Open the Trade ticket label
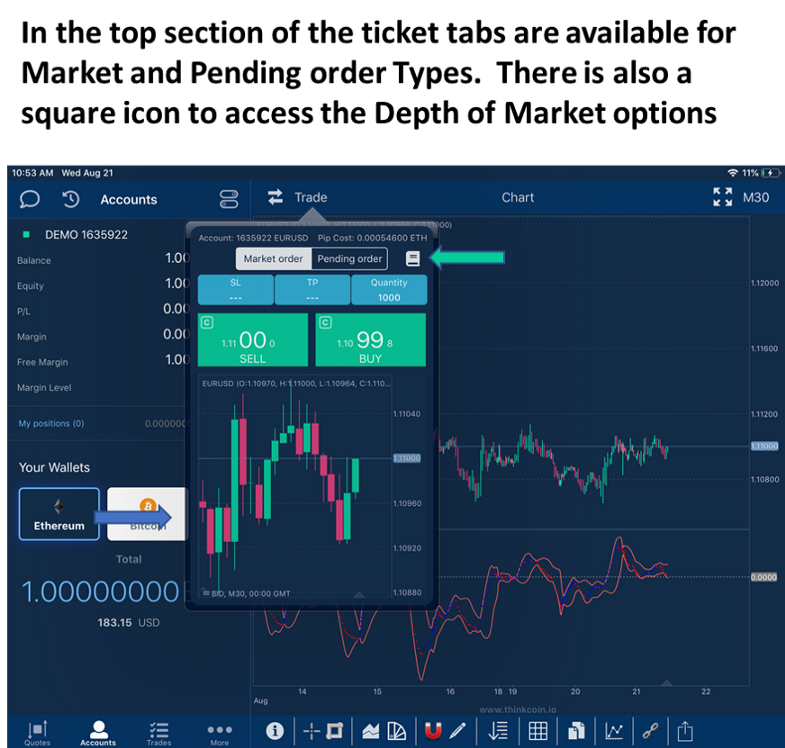This screenshot has width=785, height=748. (310, 197)
